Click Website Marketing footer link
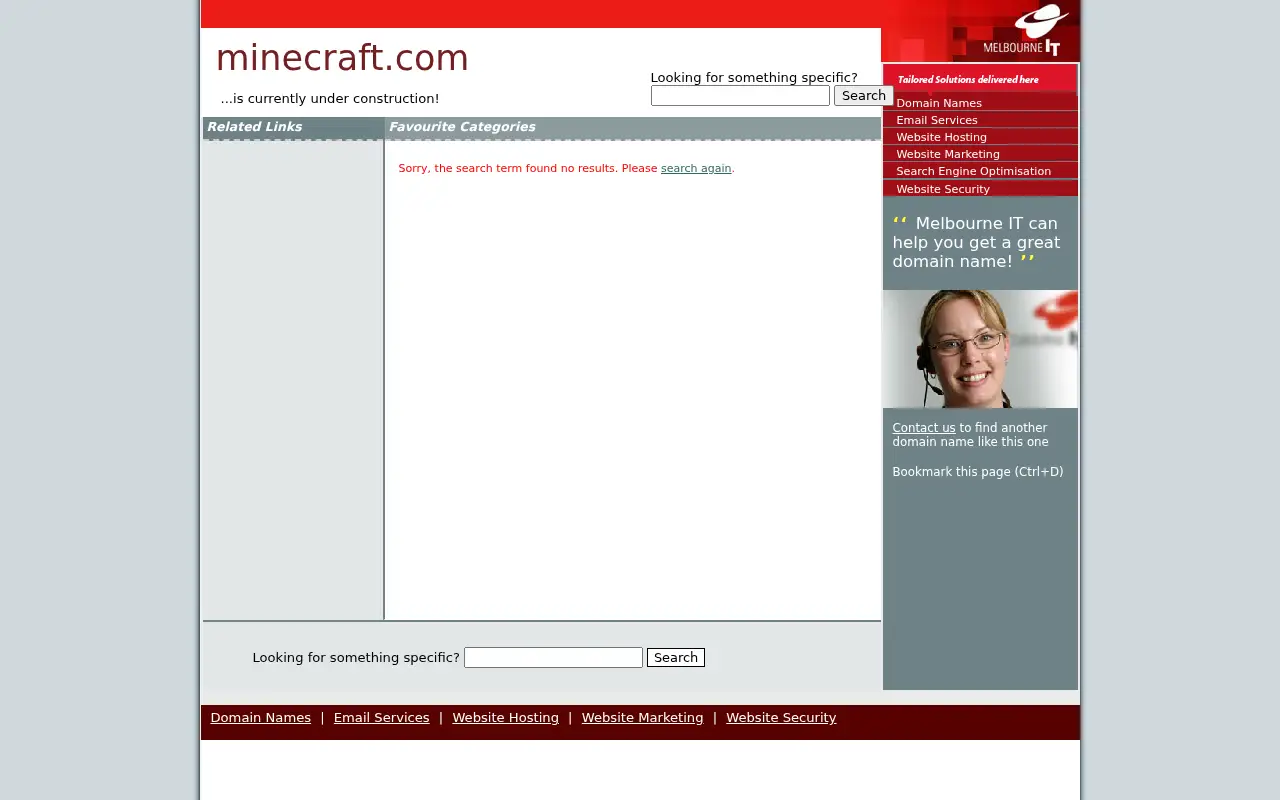Image resolution: width=1280 pixels, height=800 pixels. pyautogui.click(x=642, y=717)
